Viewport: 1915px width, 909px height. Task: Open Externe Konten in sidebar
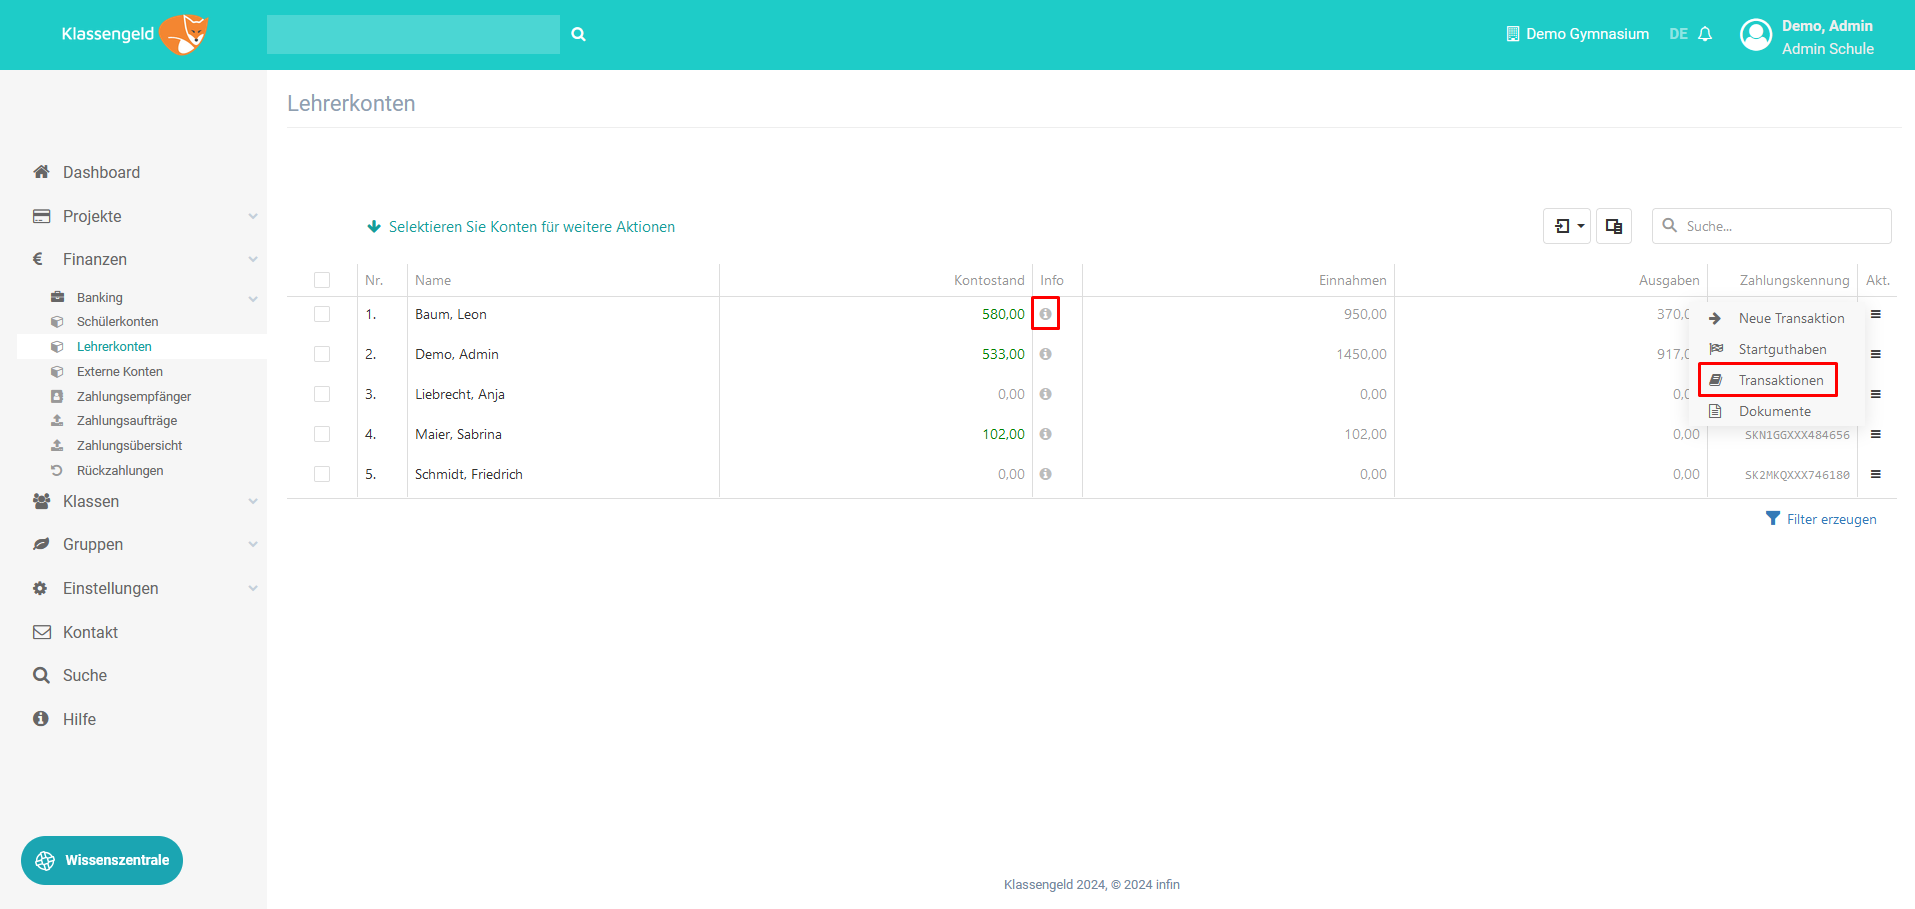(119, 372)
